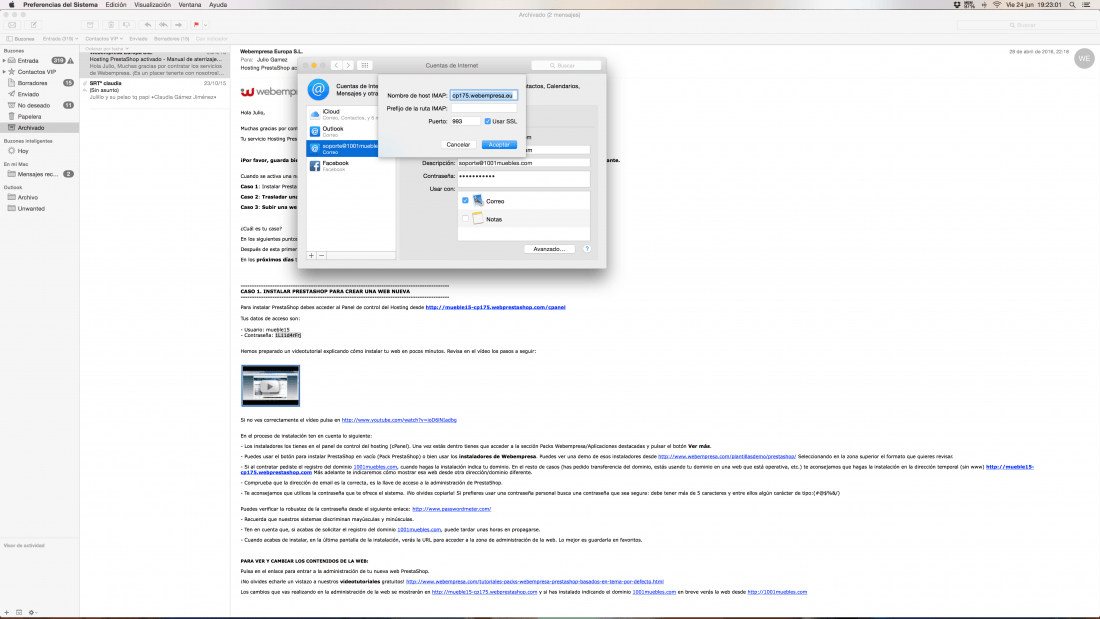Click junk thumbs-down icon in Mail toolbar
The height and width of the screenshot is (619, 1100).
126,25
